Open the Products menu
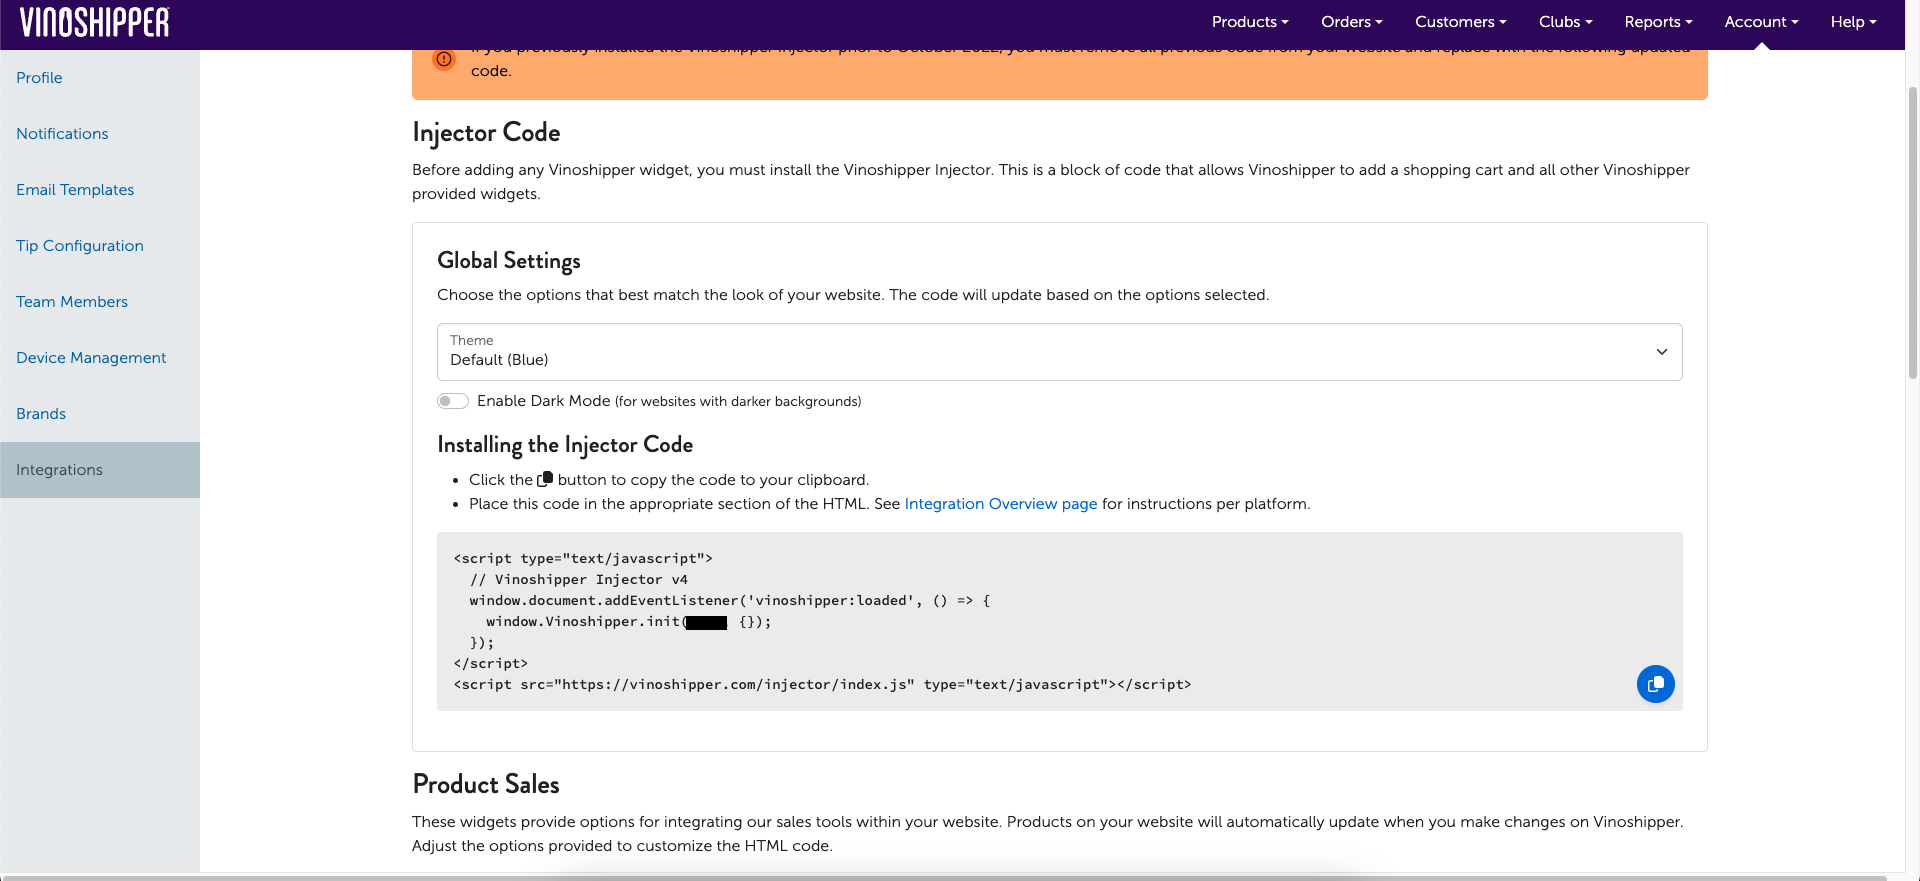This screenshot has width=1920, height=881. click(1249, 22)
